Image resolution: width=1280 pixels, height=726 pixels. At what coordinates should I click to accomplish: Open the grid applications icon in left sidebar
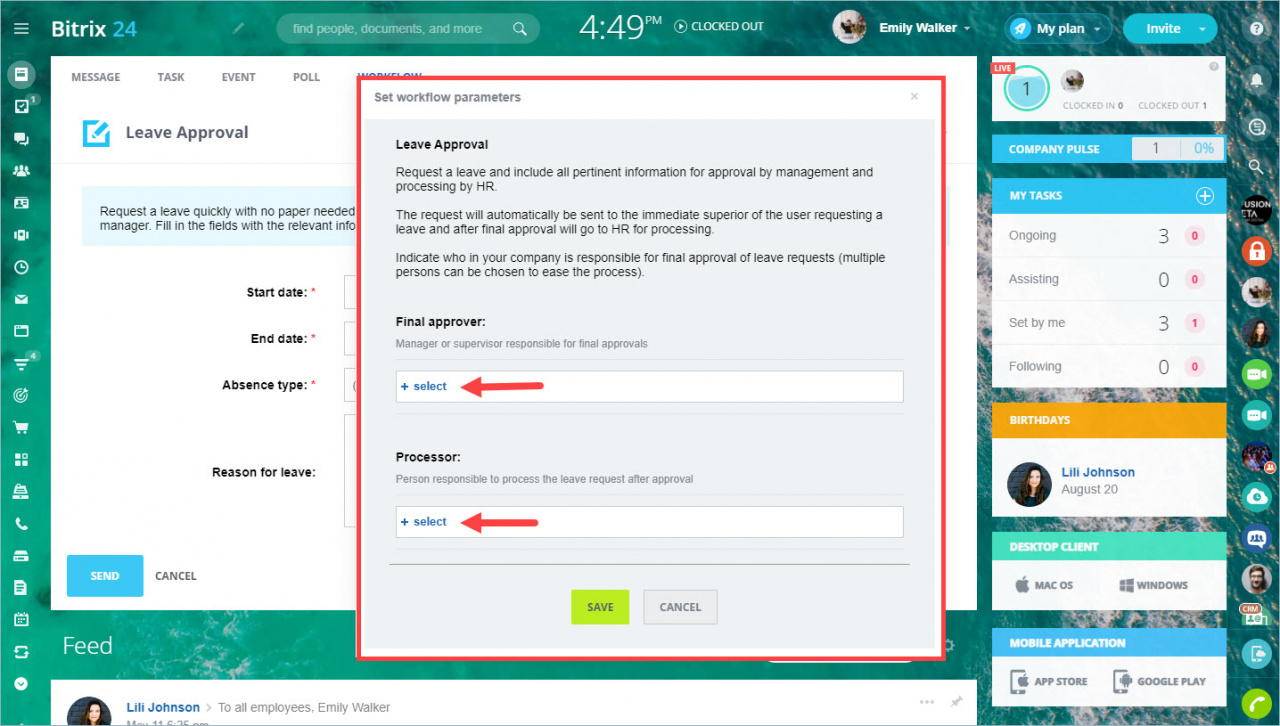click(21, 460)
